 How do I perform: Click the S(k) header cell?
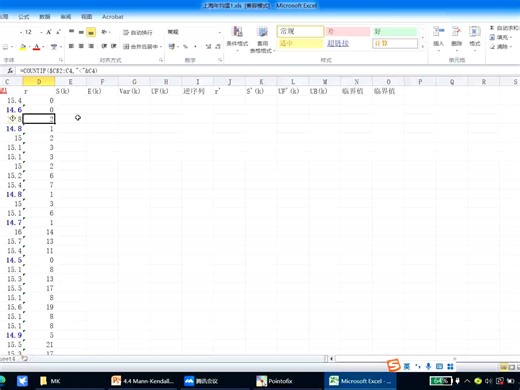[70, 91]
